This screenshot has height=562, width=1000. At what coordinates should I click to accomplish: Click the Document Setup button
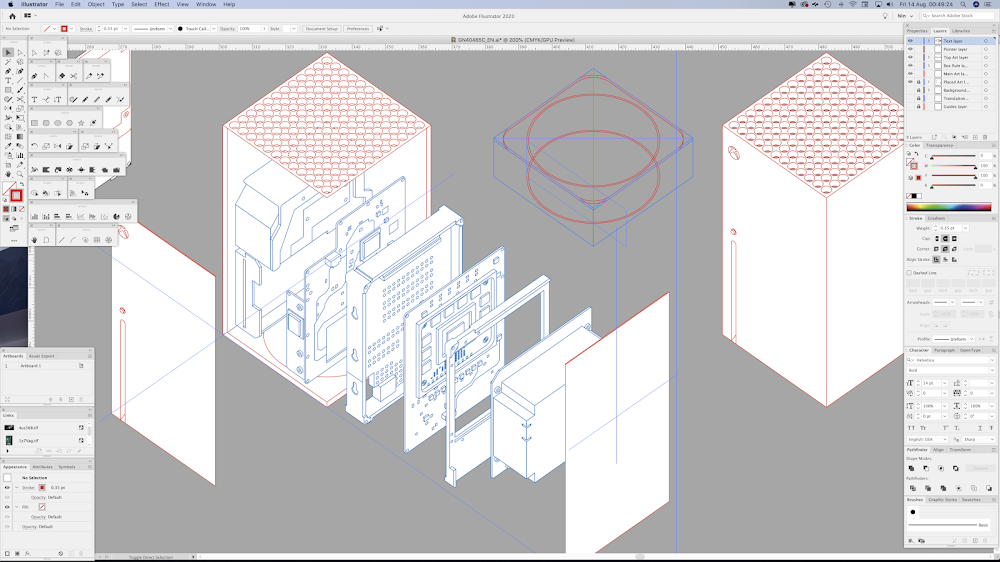tap(321, 29)
